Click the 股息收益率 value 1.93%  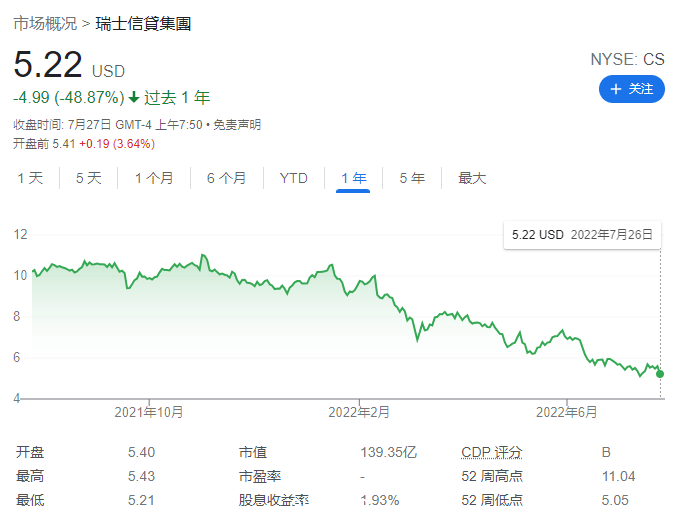tap(380, 500)
